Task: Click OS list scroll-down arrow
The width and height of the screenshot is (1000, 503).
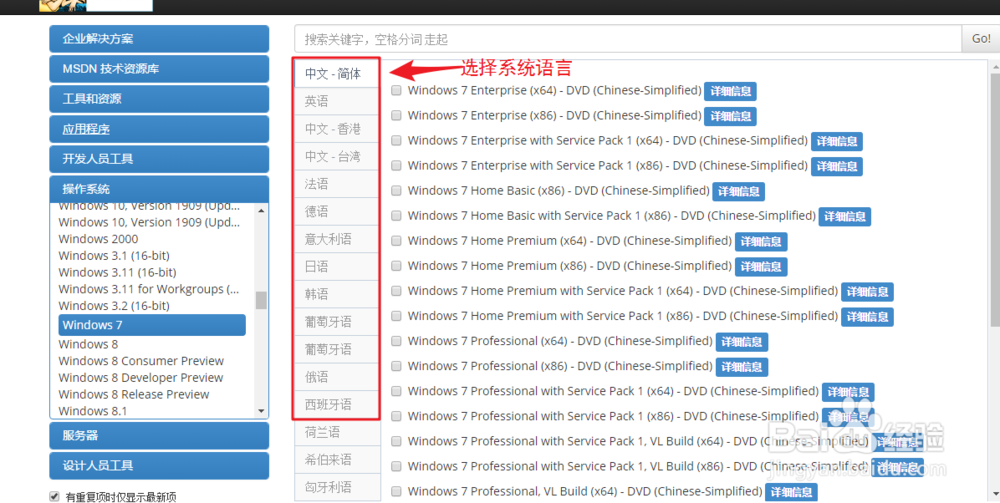Action: (261, 411)
